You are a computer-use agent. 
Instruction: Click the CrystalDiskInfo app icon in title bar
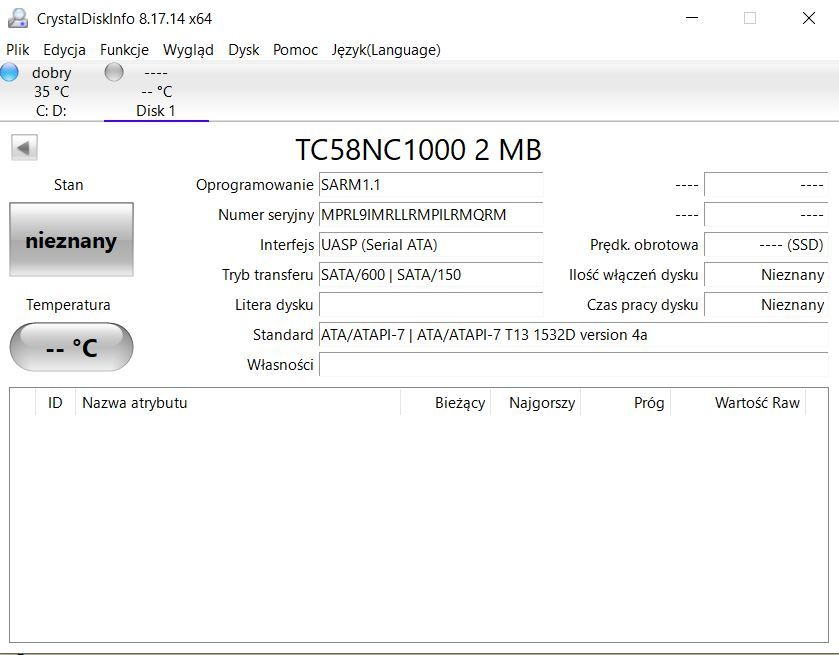coord(18,18)
